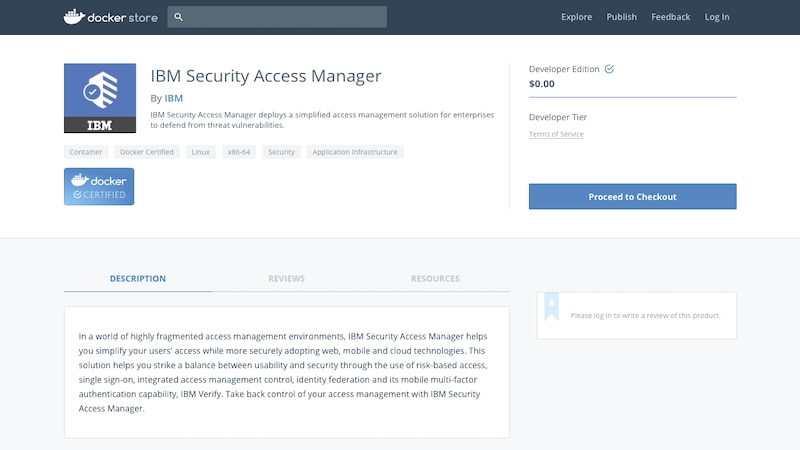The image size is (800, 450).
Task: Click the Docker Certified badge
Action: [99, 187]
